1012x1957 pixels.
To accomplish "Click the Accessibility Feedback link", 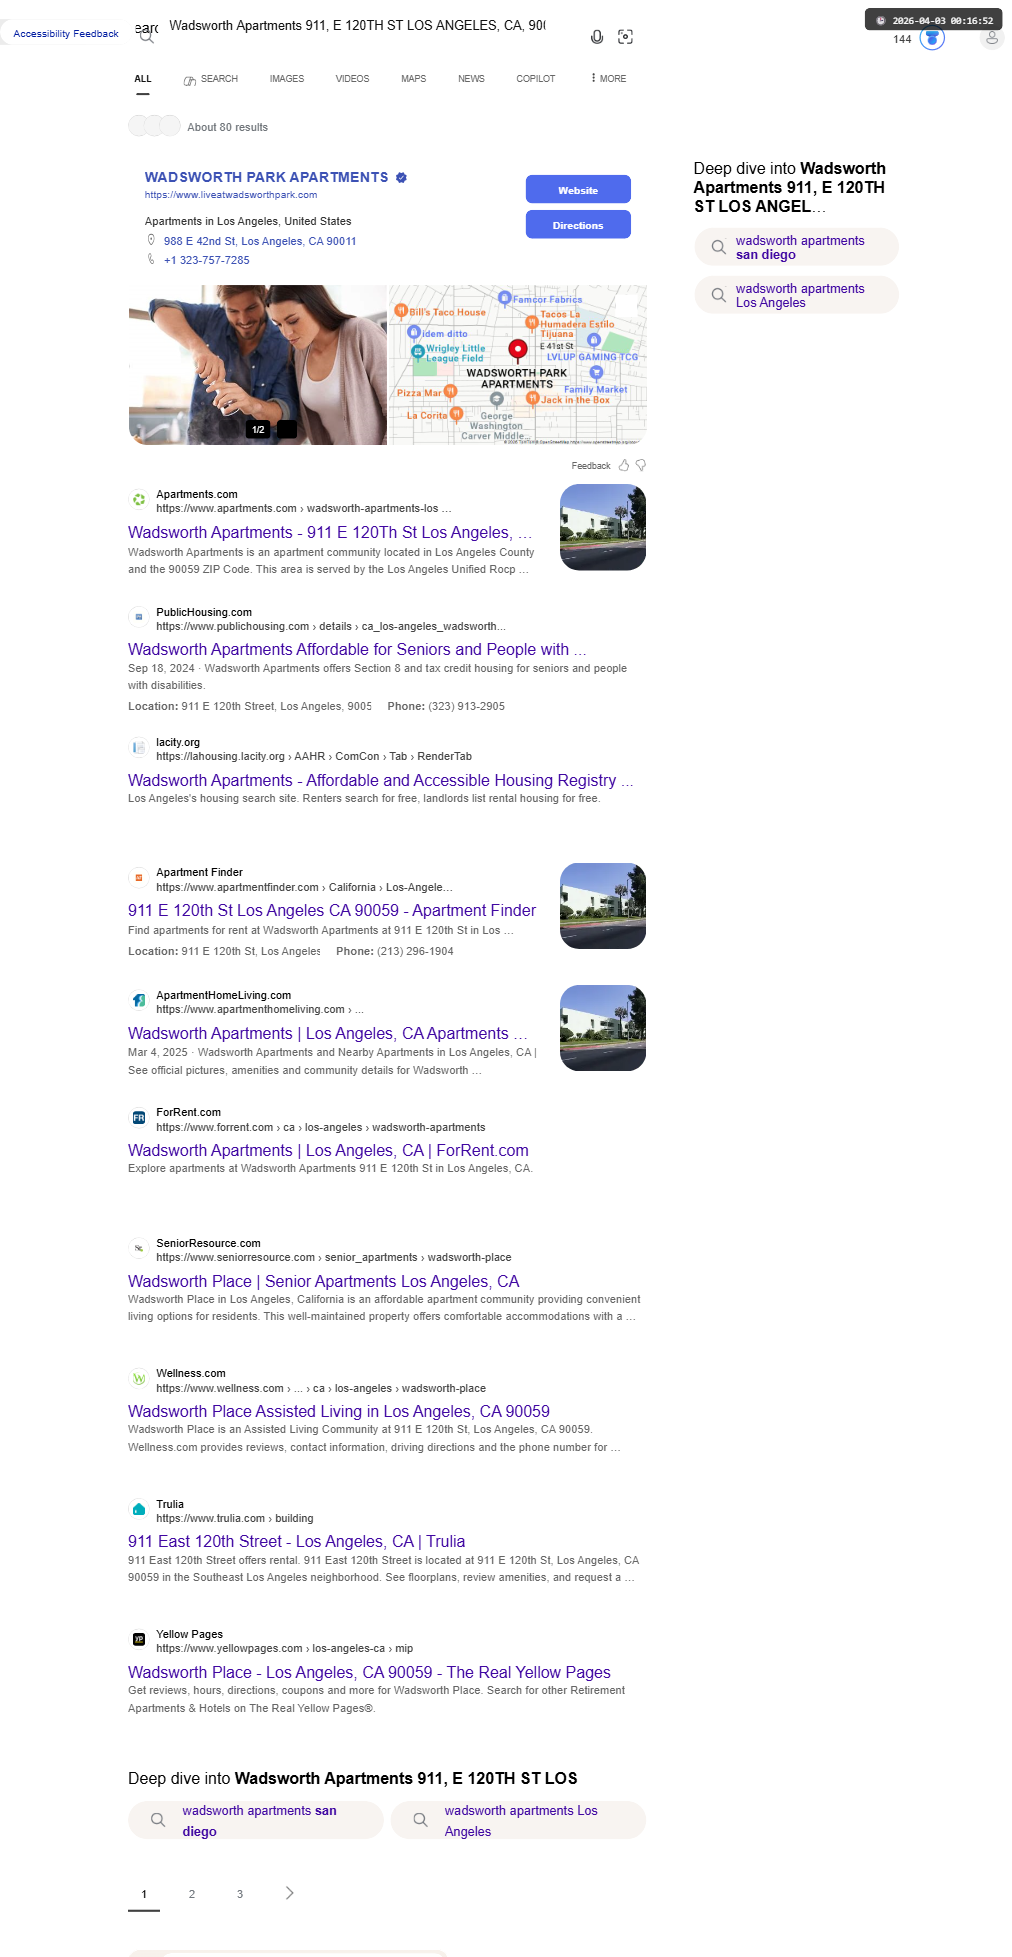I will pyautogui.click(x=66, y=34).
